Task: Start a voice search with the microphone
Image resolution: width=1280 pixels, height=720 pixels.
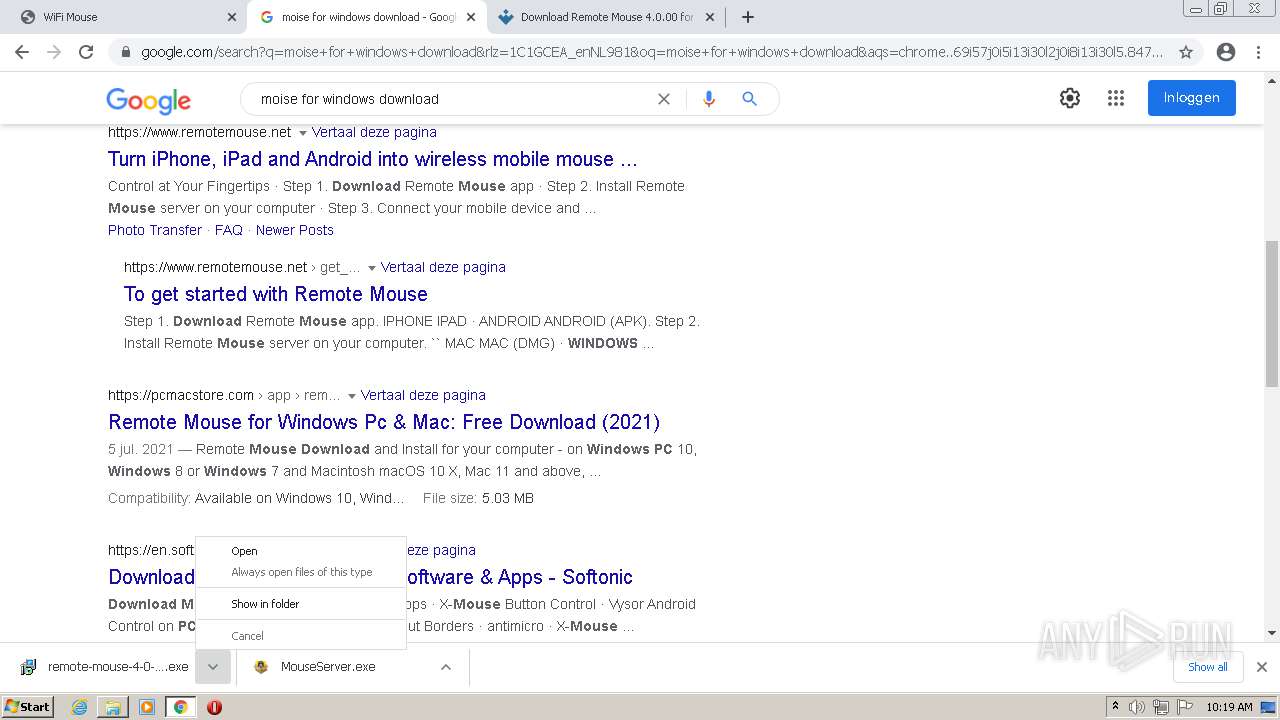Action: pyautogui.click(x=709, y=99)
